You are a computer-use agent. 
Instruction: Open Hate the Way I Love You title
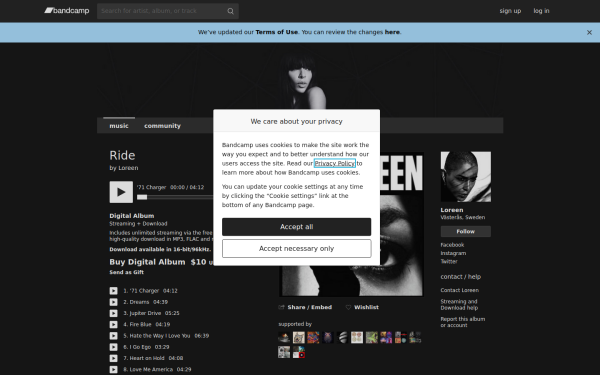[160, 336]
